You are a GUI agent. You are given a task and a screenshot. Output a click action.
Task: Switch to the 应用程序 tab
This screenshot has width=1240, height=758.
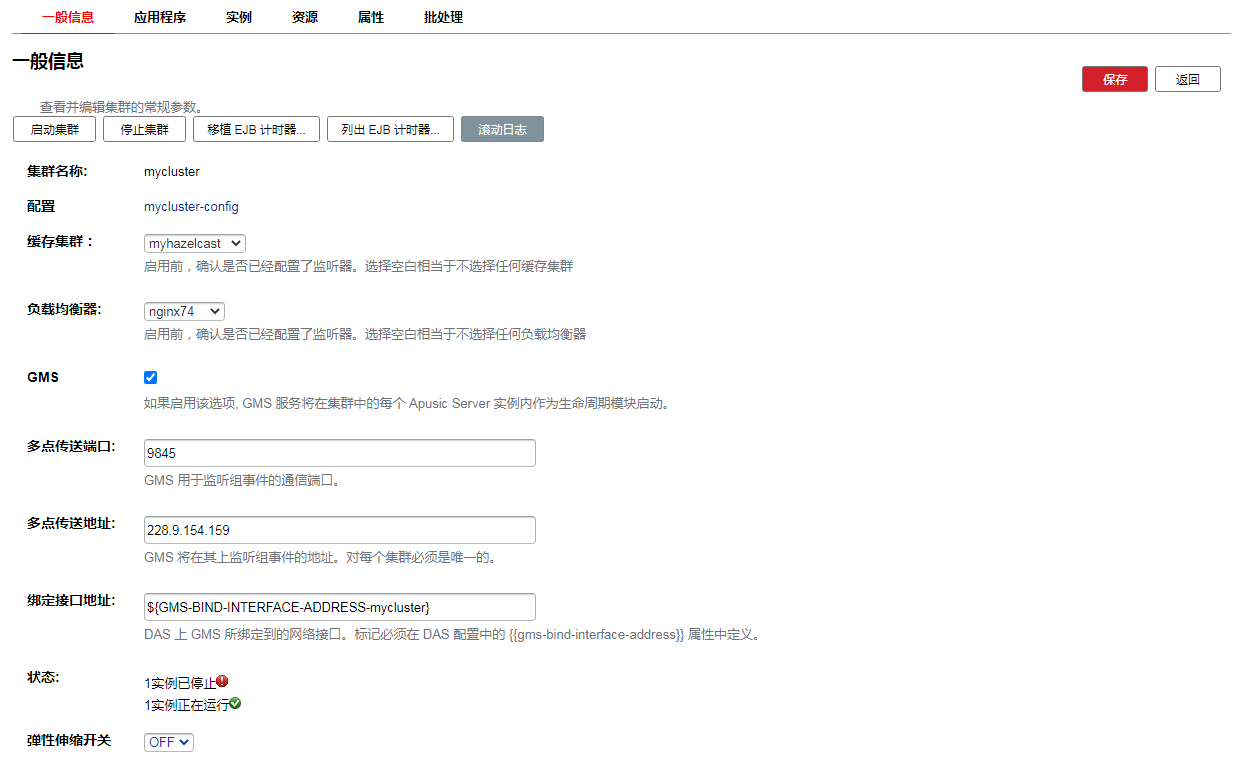pyautogui.click(x=160, y=17)
